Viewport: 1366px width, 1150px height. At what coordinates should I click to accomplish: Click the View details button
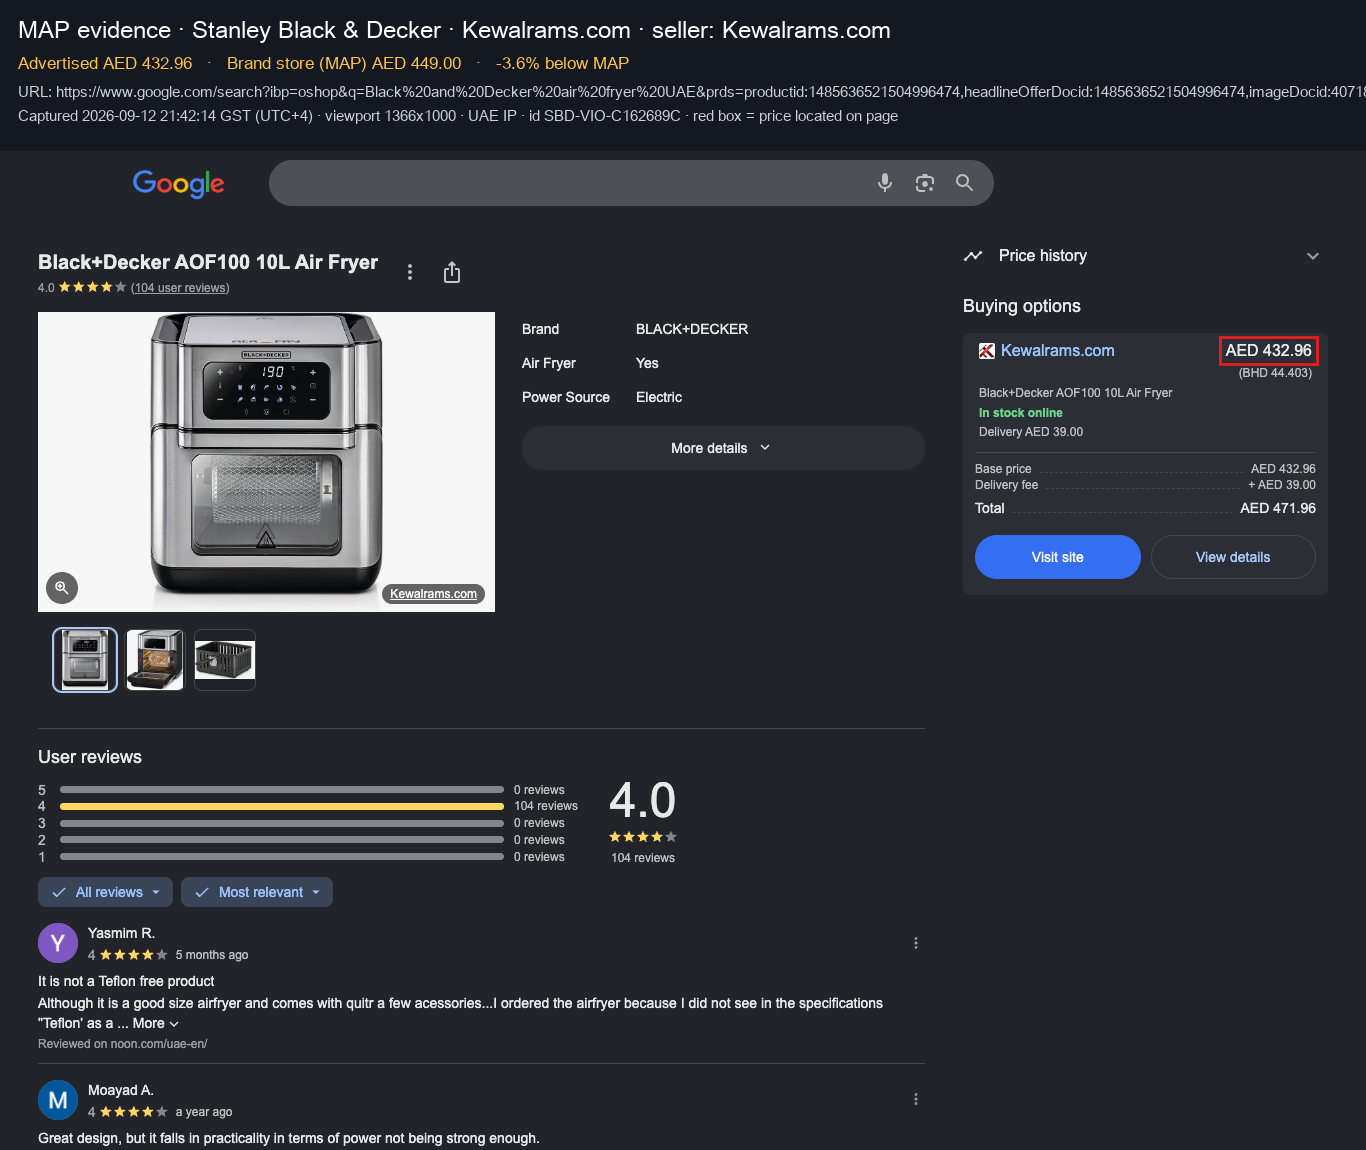[1233, 557]
